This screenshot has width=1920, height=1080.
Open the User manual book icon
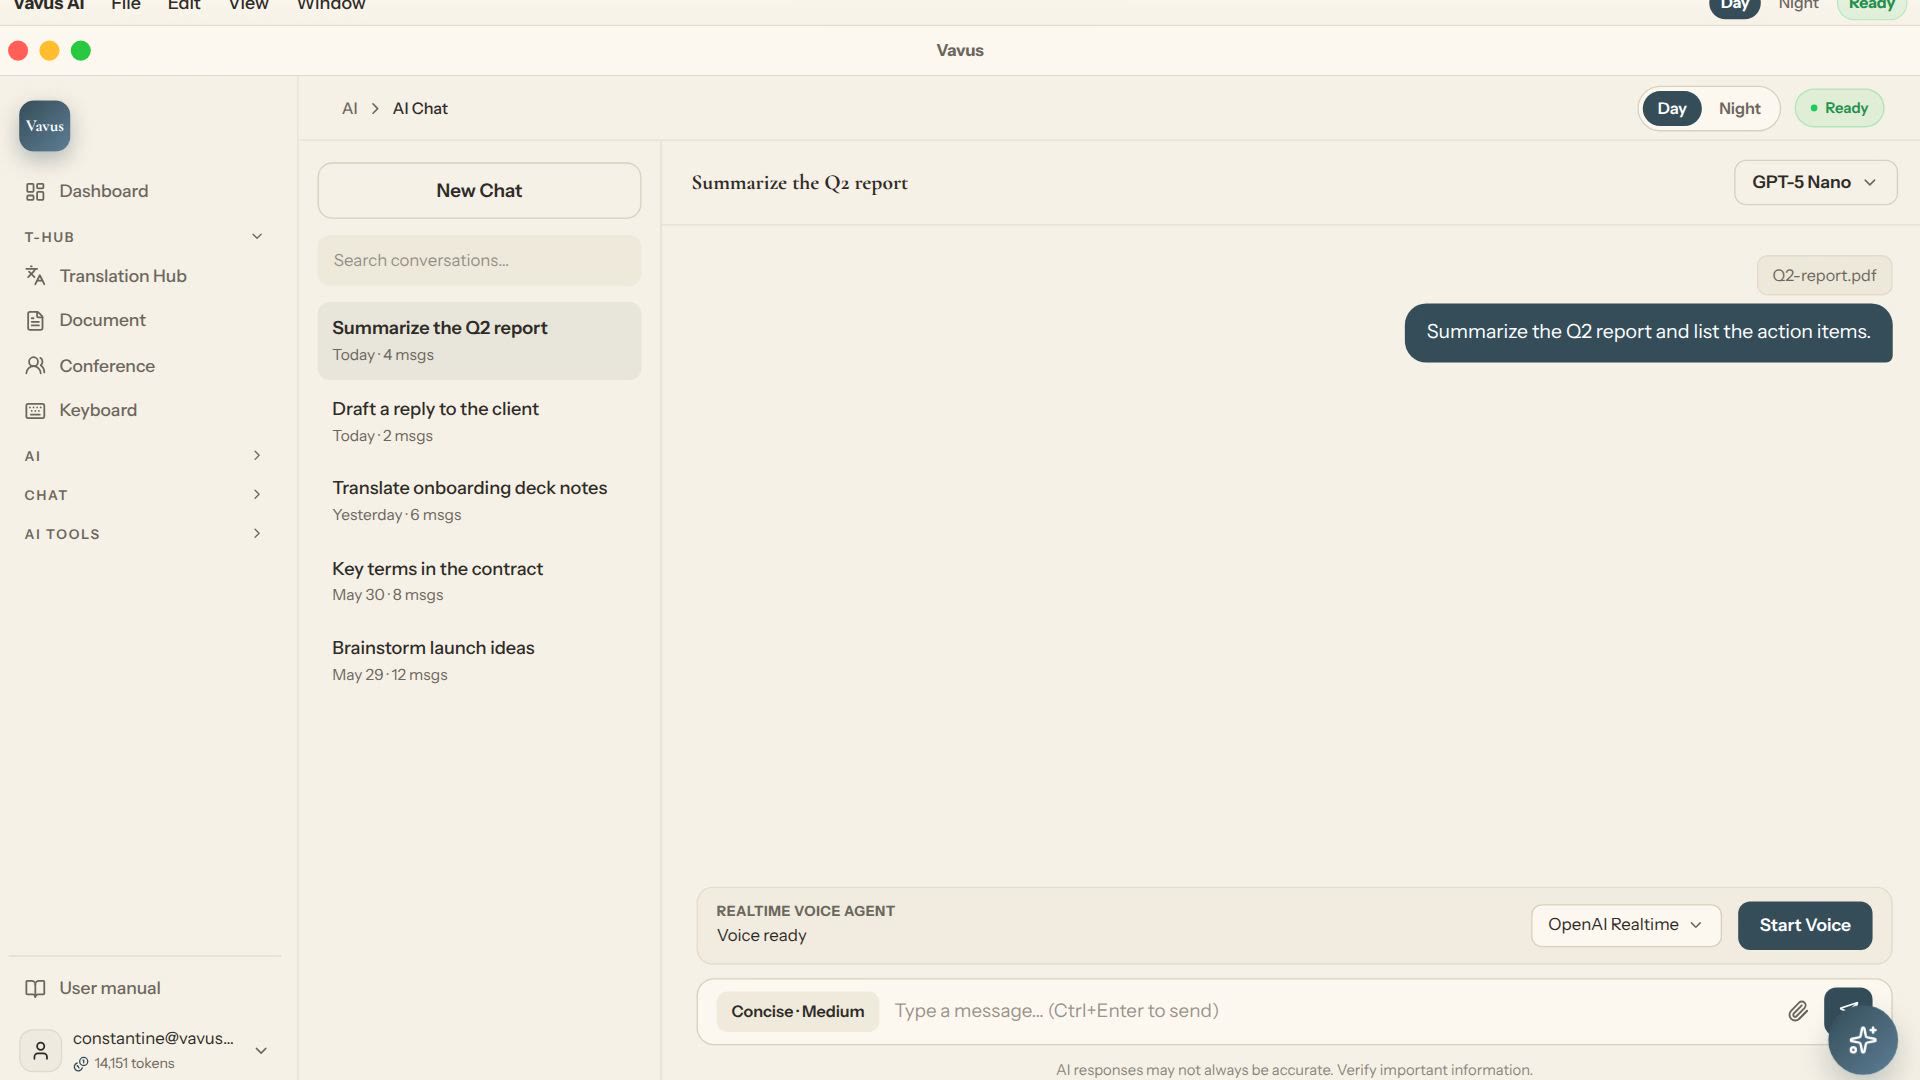click(x=35, y=988)
